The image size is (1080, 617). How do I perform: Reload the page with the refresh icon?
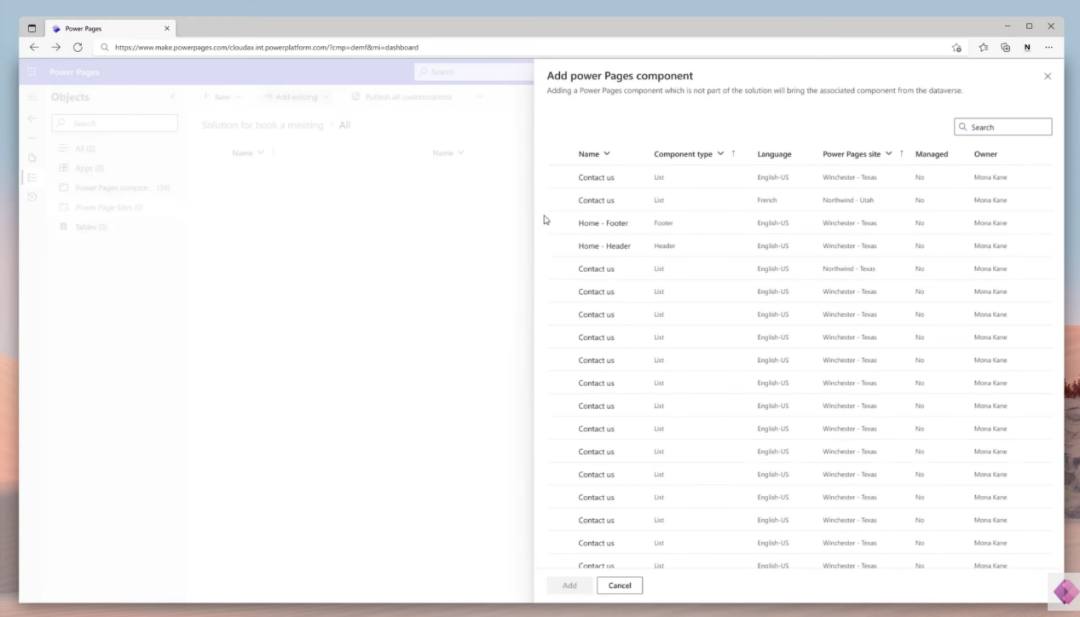(78, 48)
